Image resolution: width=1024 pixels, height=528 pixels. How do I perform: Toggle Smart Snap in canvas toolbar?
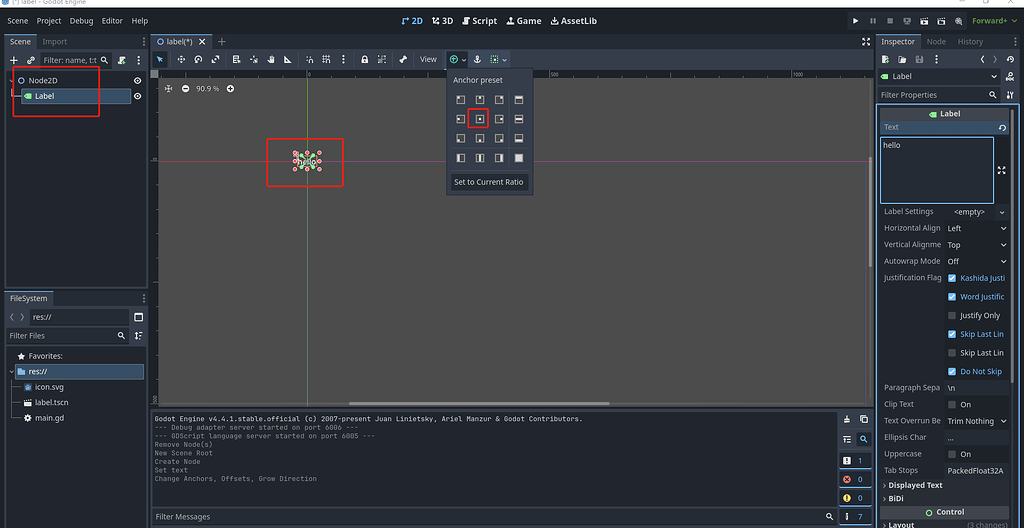pyautogui.click(x=310, y=59)
